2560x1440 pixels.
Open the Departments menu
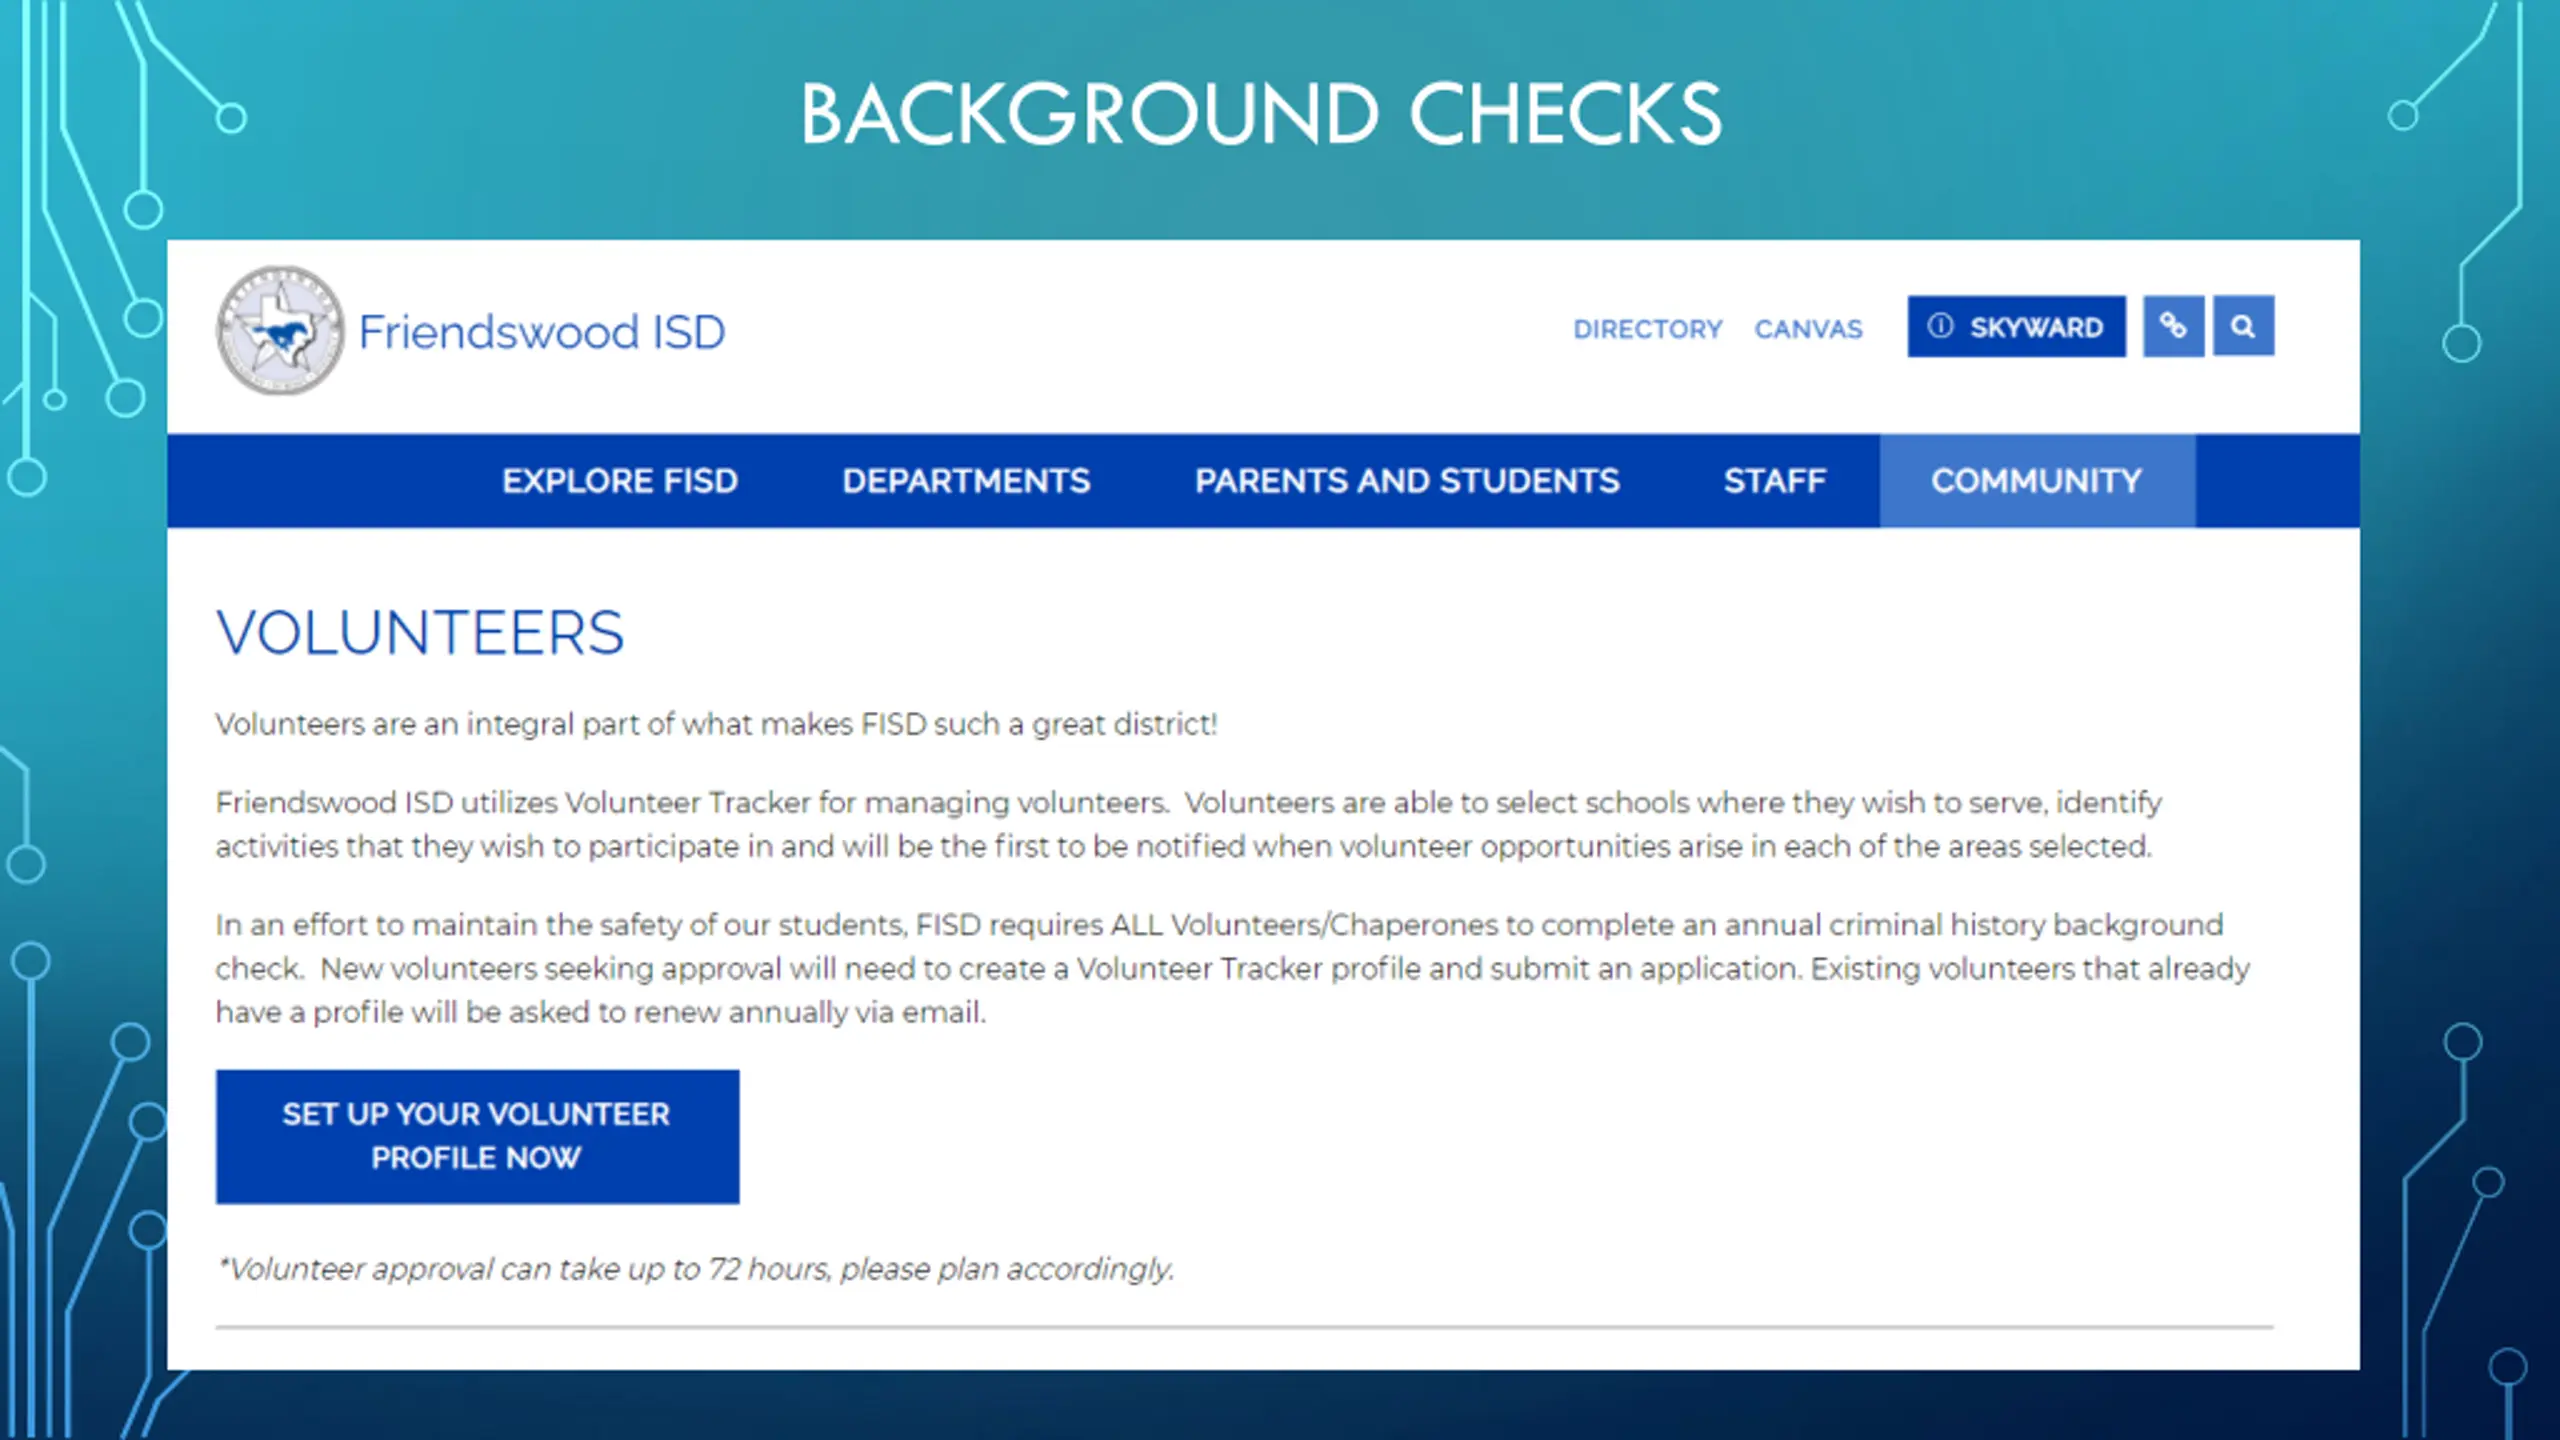966,481
